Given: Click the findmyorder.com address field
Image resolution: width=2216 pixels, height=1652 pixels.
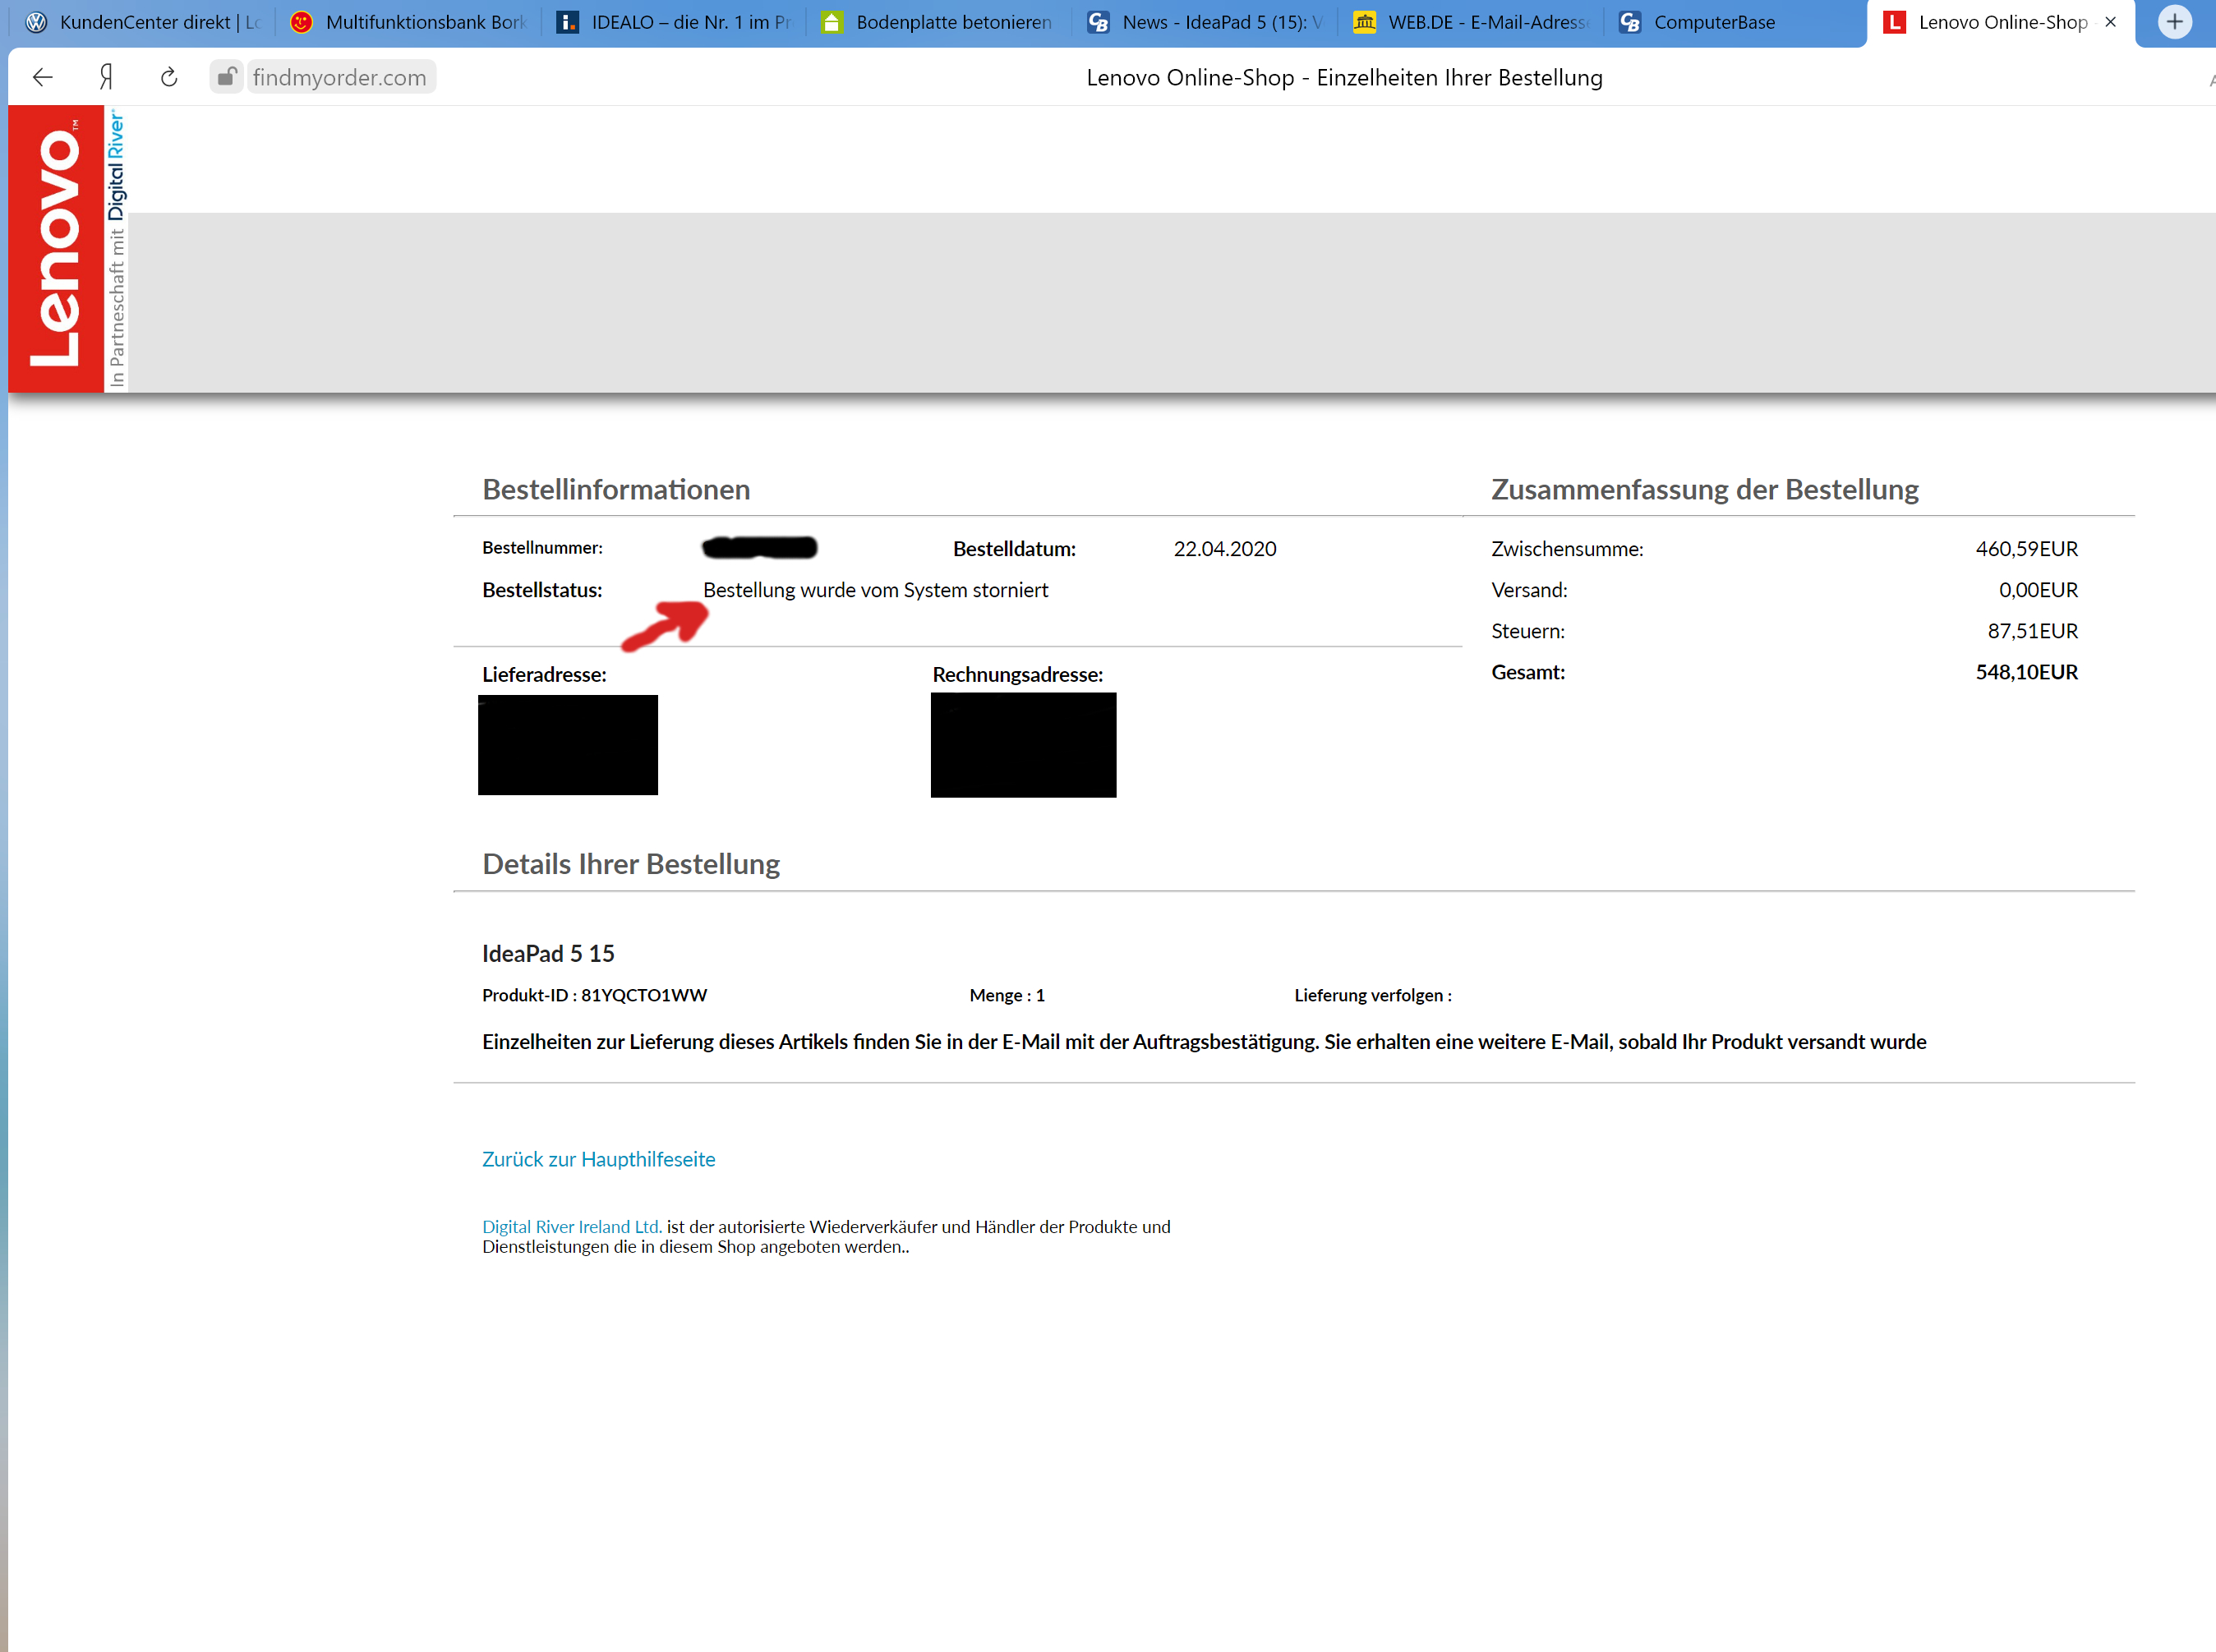Looking at the screenshot, I should [x=339, y=77].
